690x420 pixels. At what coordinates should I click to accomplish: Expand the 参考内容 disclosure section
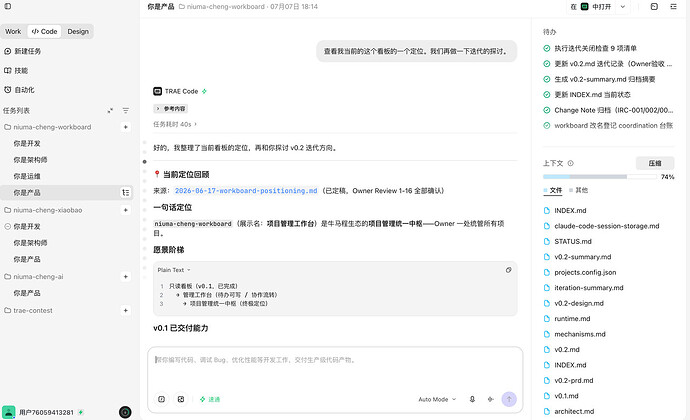point(171,108)
